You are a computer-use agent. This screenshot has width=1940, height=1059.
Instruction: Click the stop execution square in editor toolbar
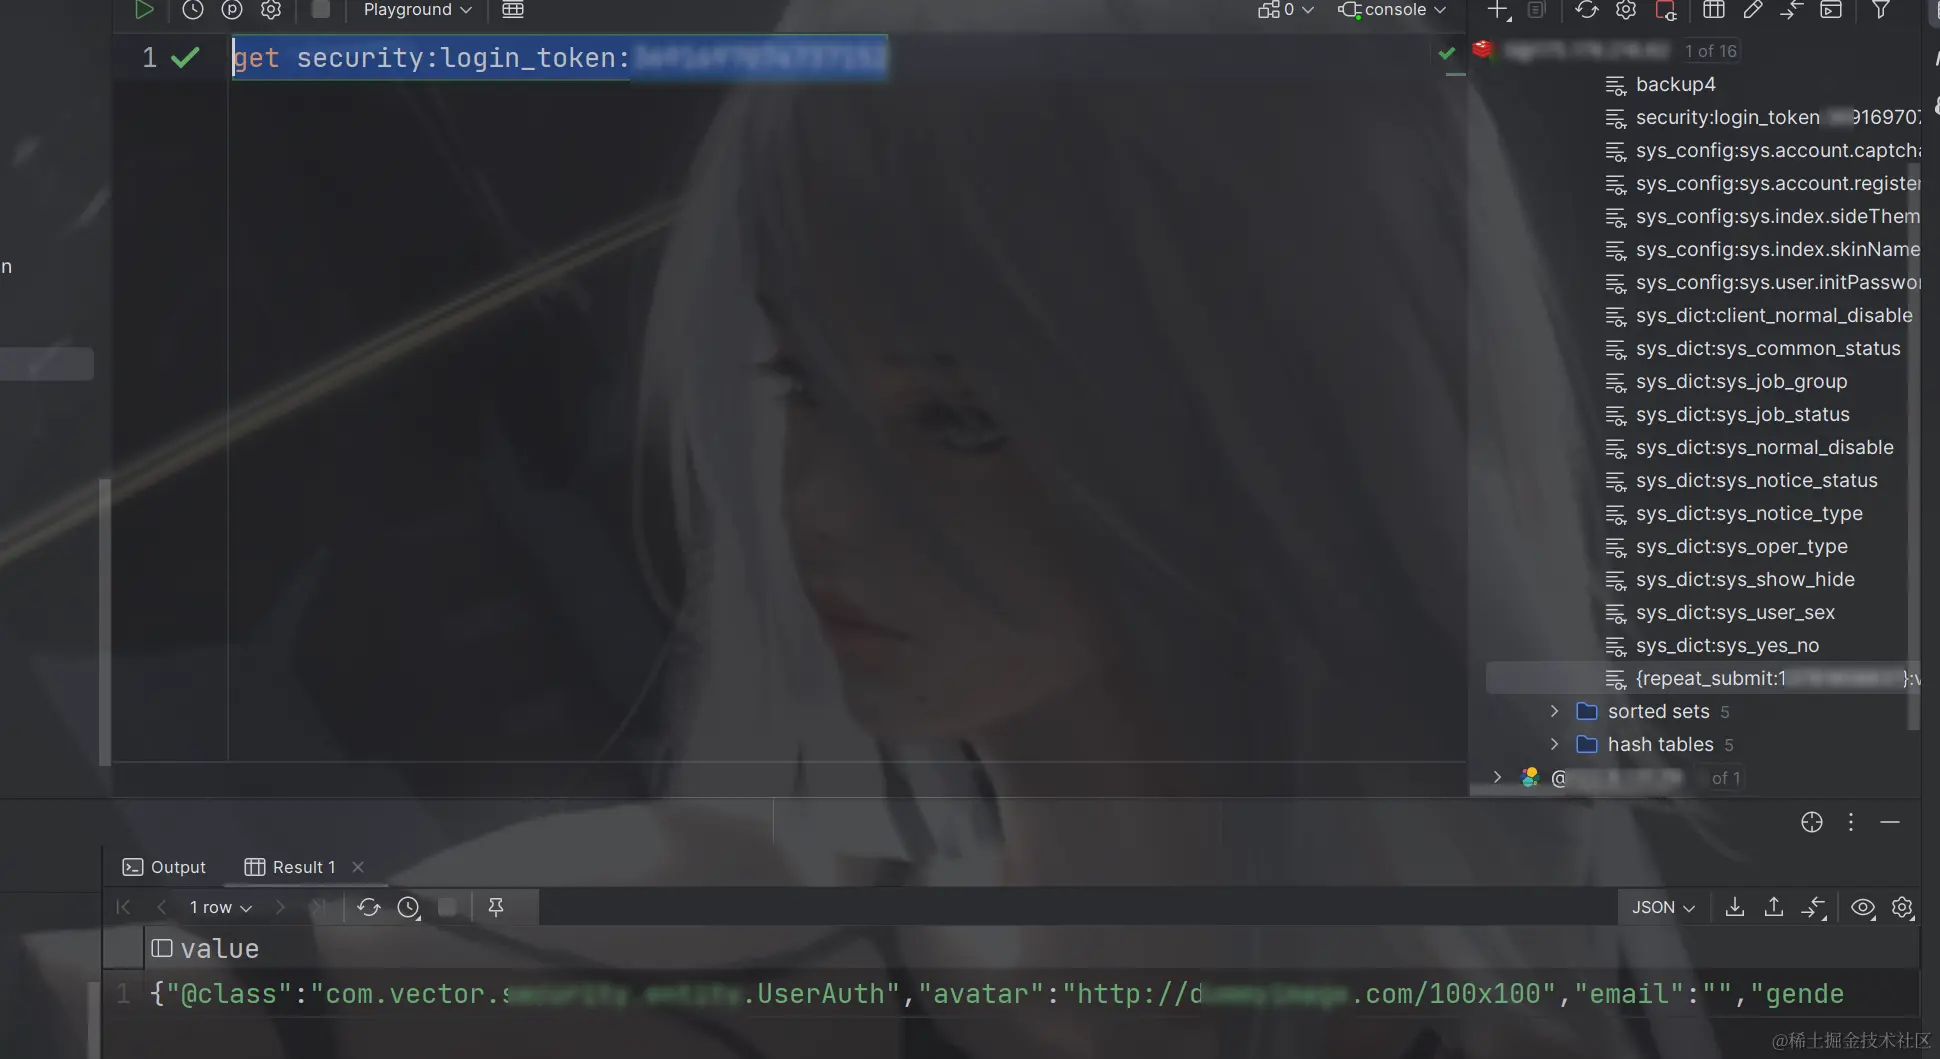click(x=321, y=10)
